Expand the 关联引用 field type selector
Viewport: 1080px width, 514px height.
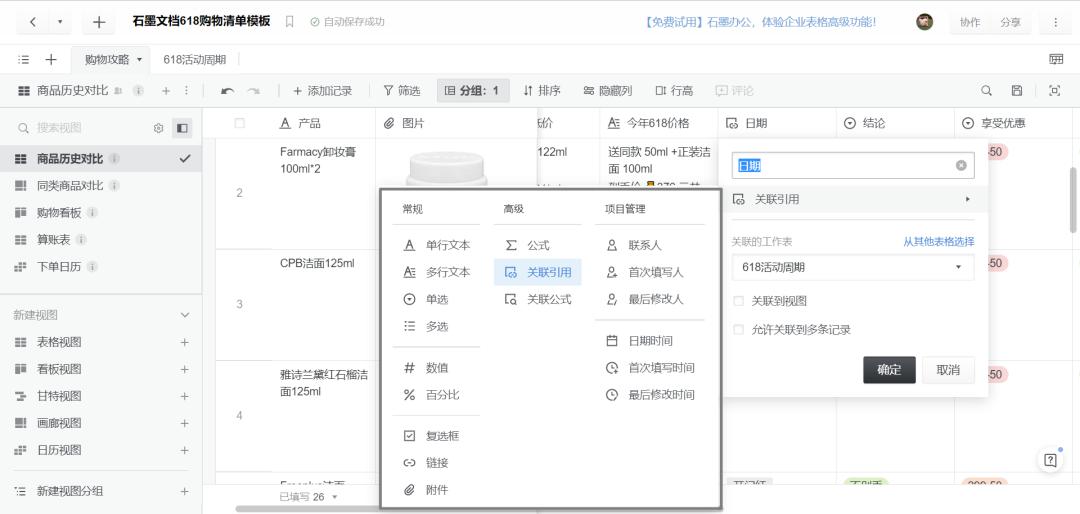pyautogui.click(x=853, y=199)
